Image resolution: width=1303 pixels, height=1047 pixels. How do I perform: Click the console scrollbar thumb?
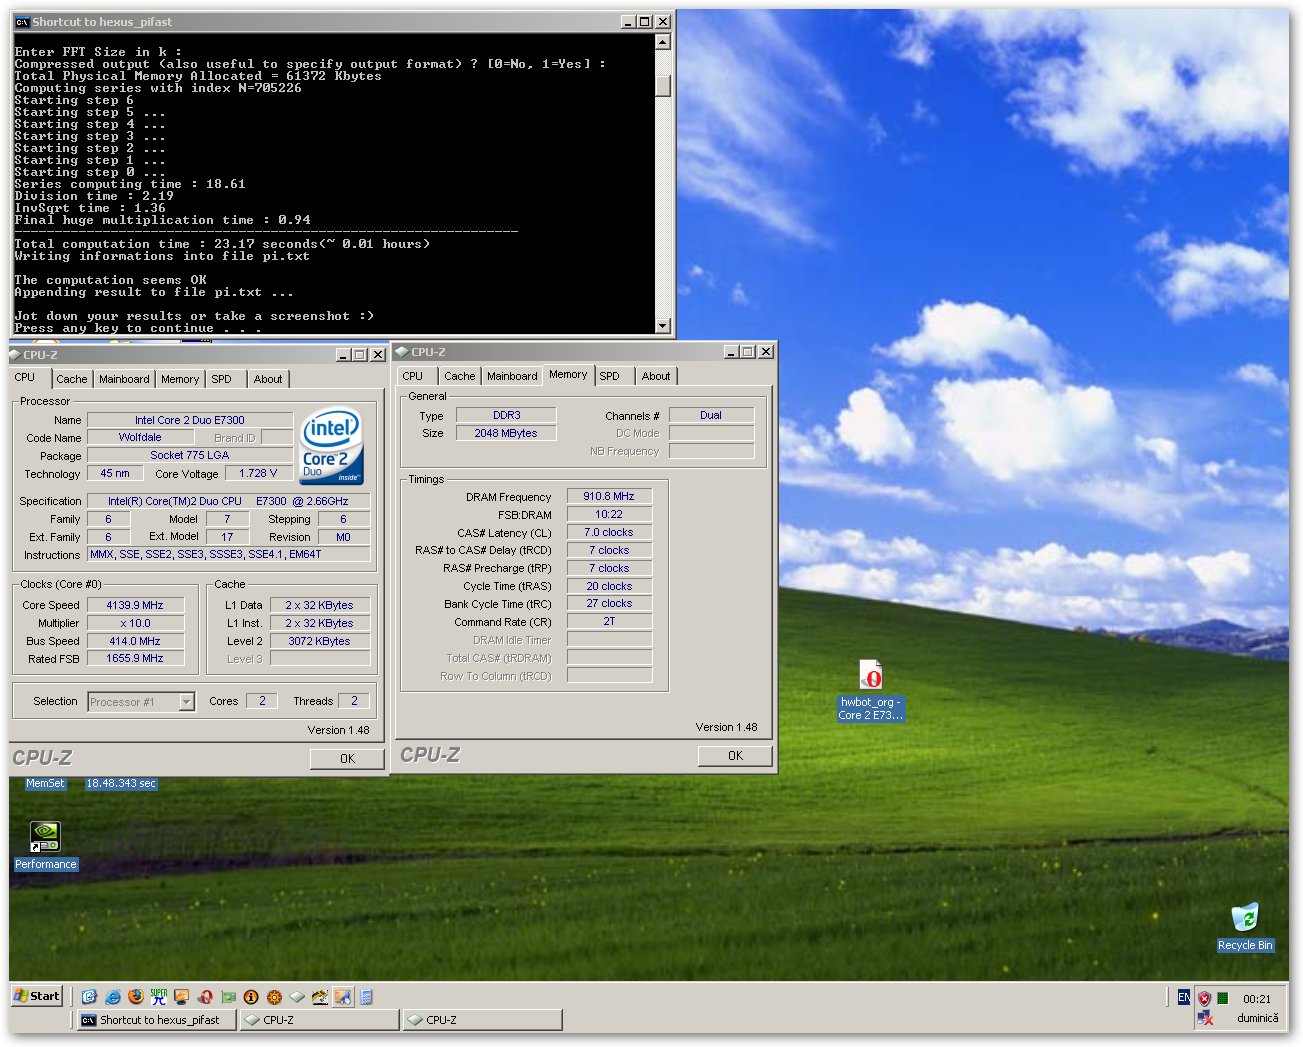pos(662,86)
